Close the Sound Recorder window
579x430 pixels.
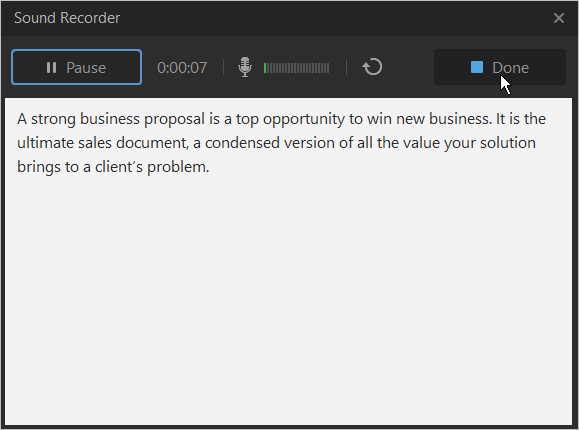[x=559, y=18]
